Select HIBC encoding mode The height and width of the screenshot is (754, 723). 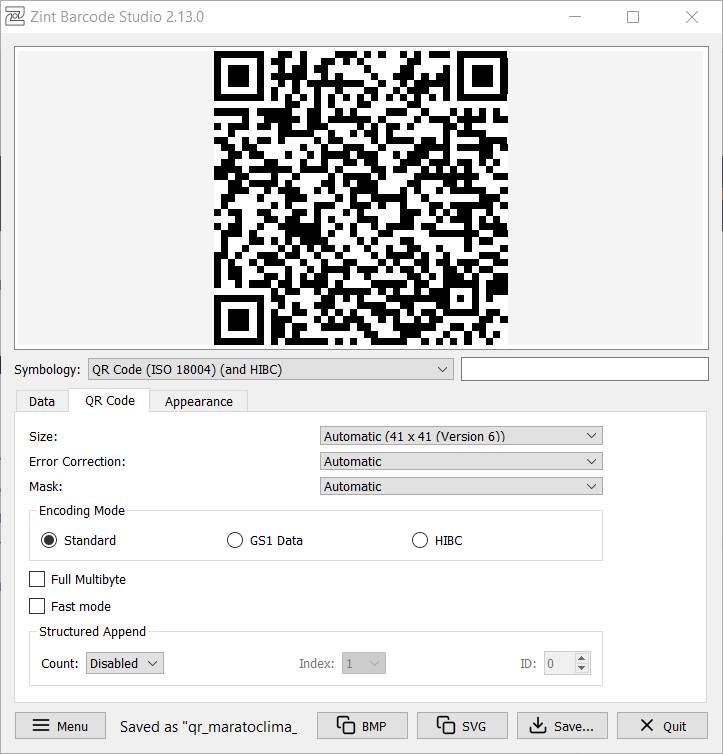coord(420,541)
